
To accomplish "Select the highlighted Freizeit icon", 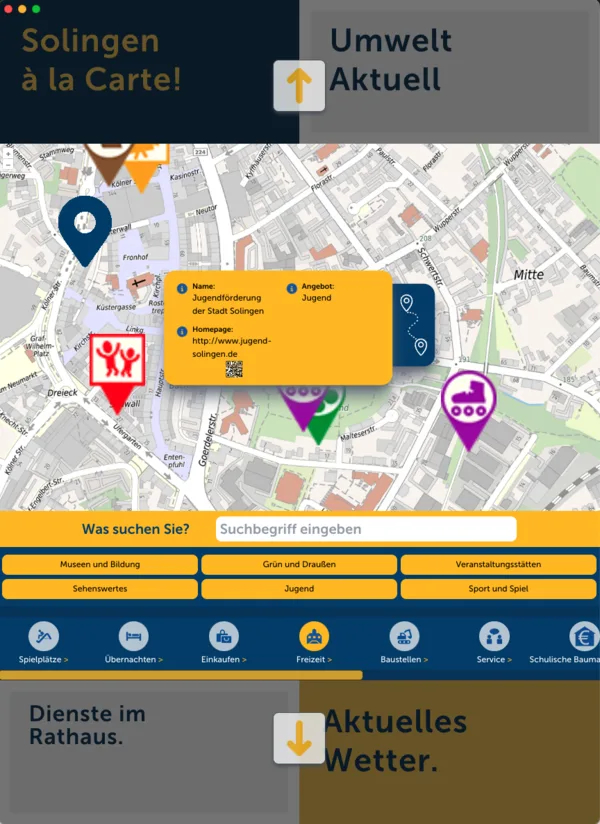I will coord(314,636).
